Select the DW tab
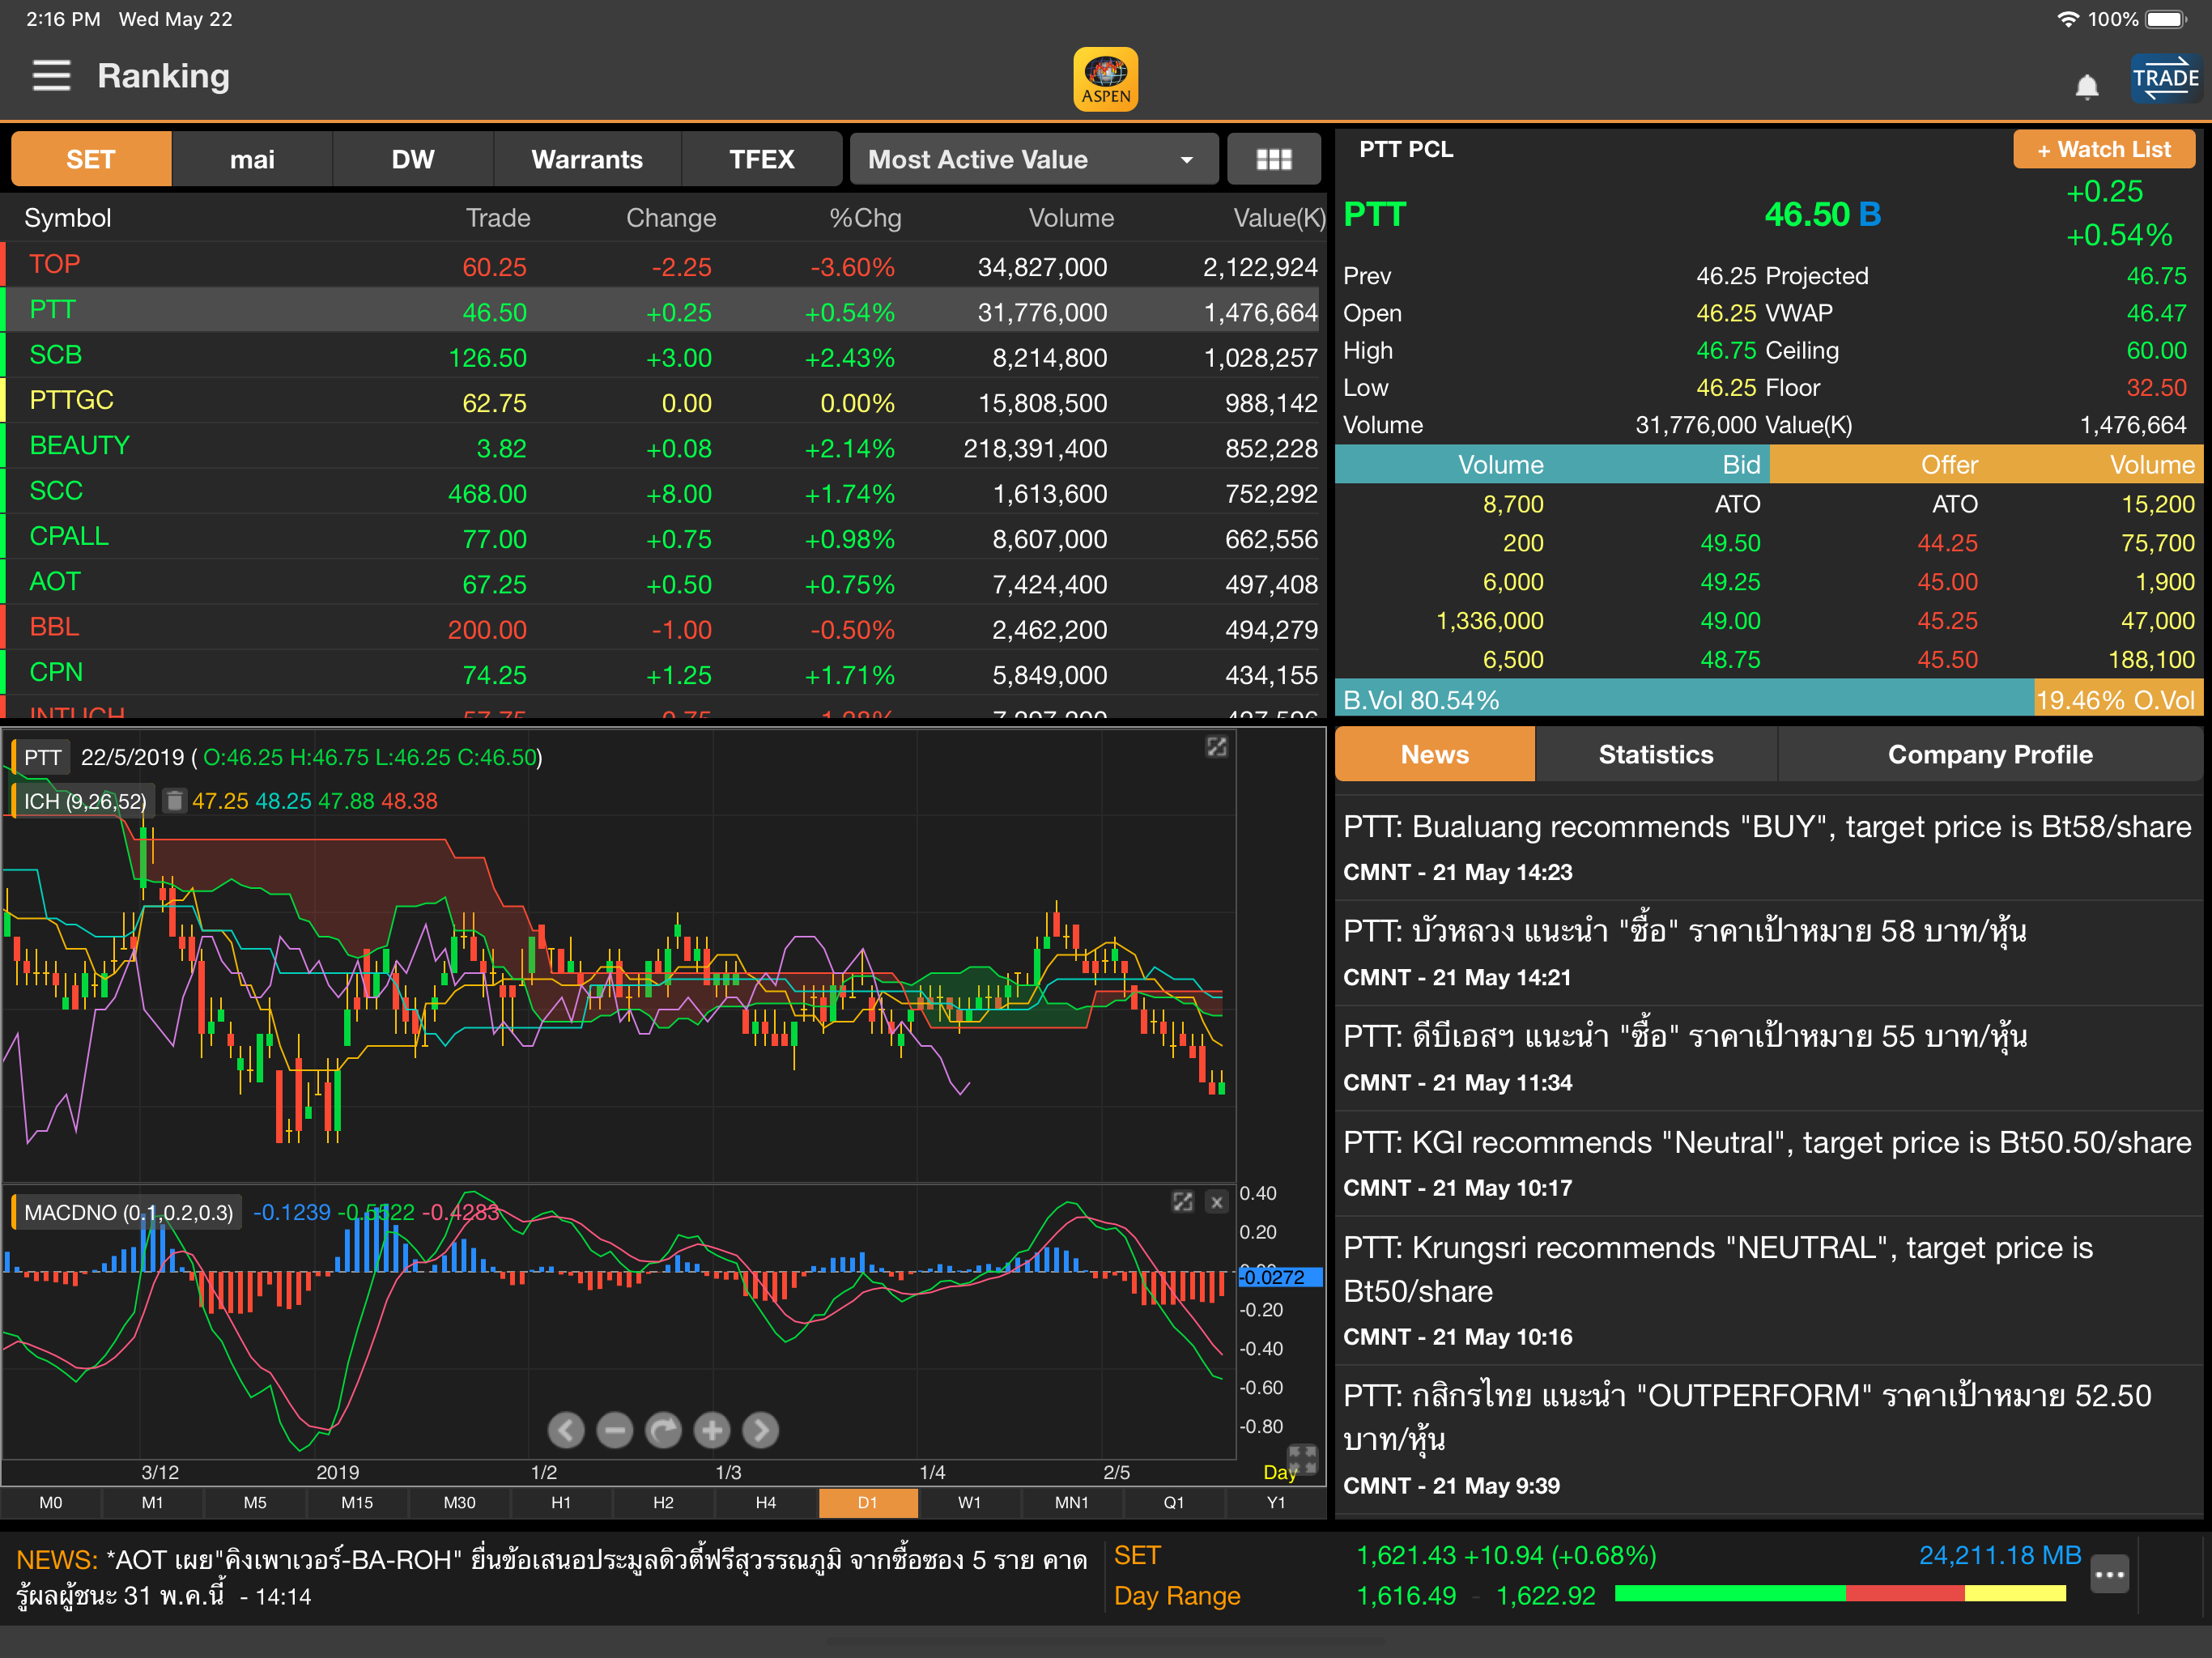The height and width of the screenshot is (1658, 2212). tap(413, 159)
